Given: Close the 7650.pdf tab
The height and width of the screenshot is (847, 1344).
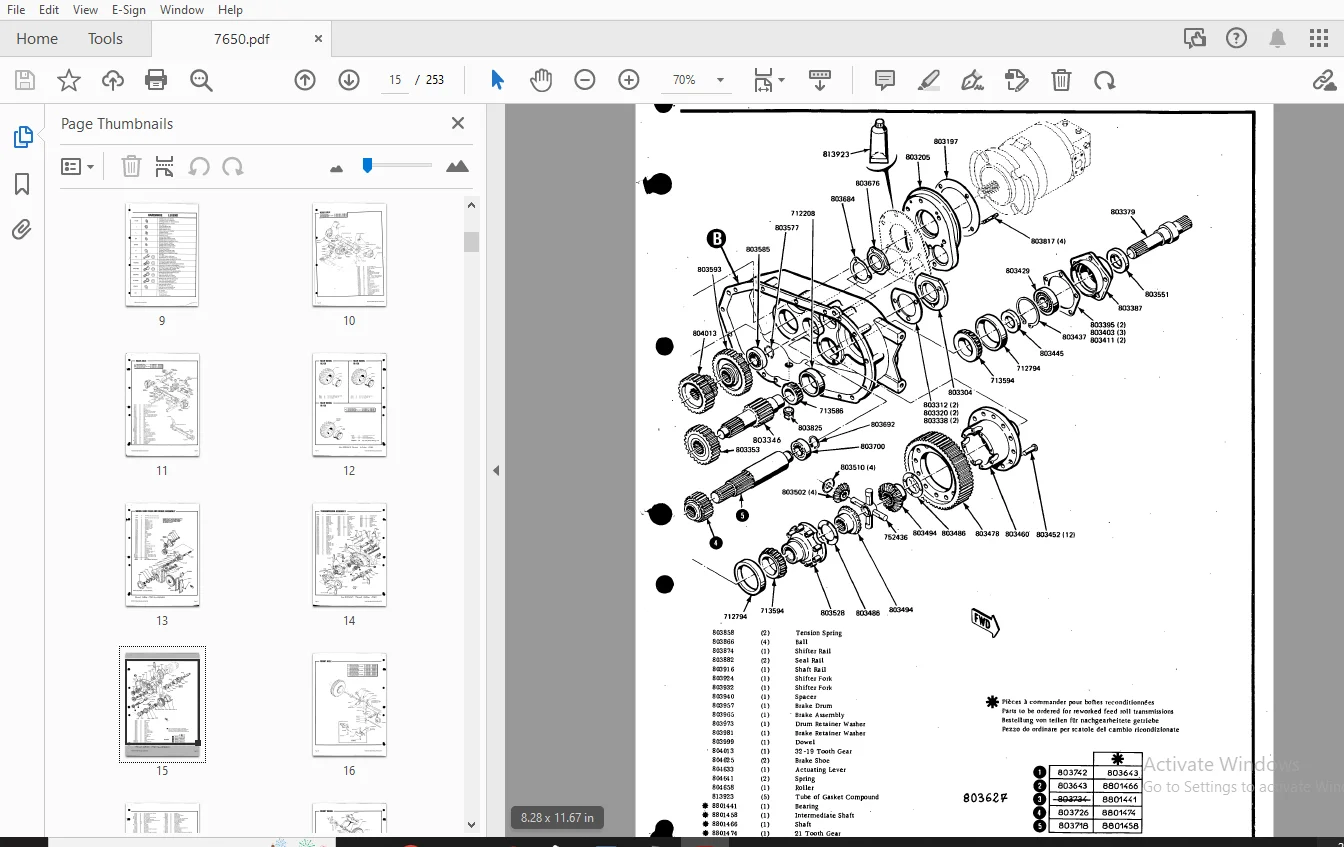Looking at the screenshot, I should point(319,39).
